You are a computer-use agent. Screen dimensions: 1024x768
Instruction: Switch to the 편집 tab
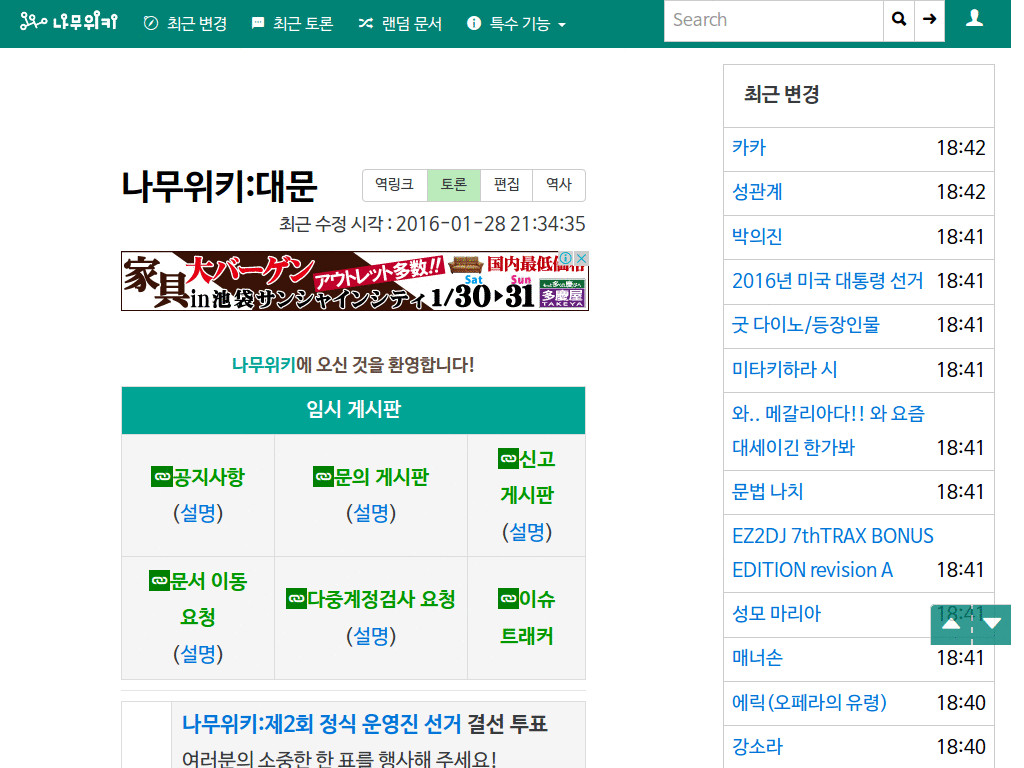(505, 185)
